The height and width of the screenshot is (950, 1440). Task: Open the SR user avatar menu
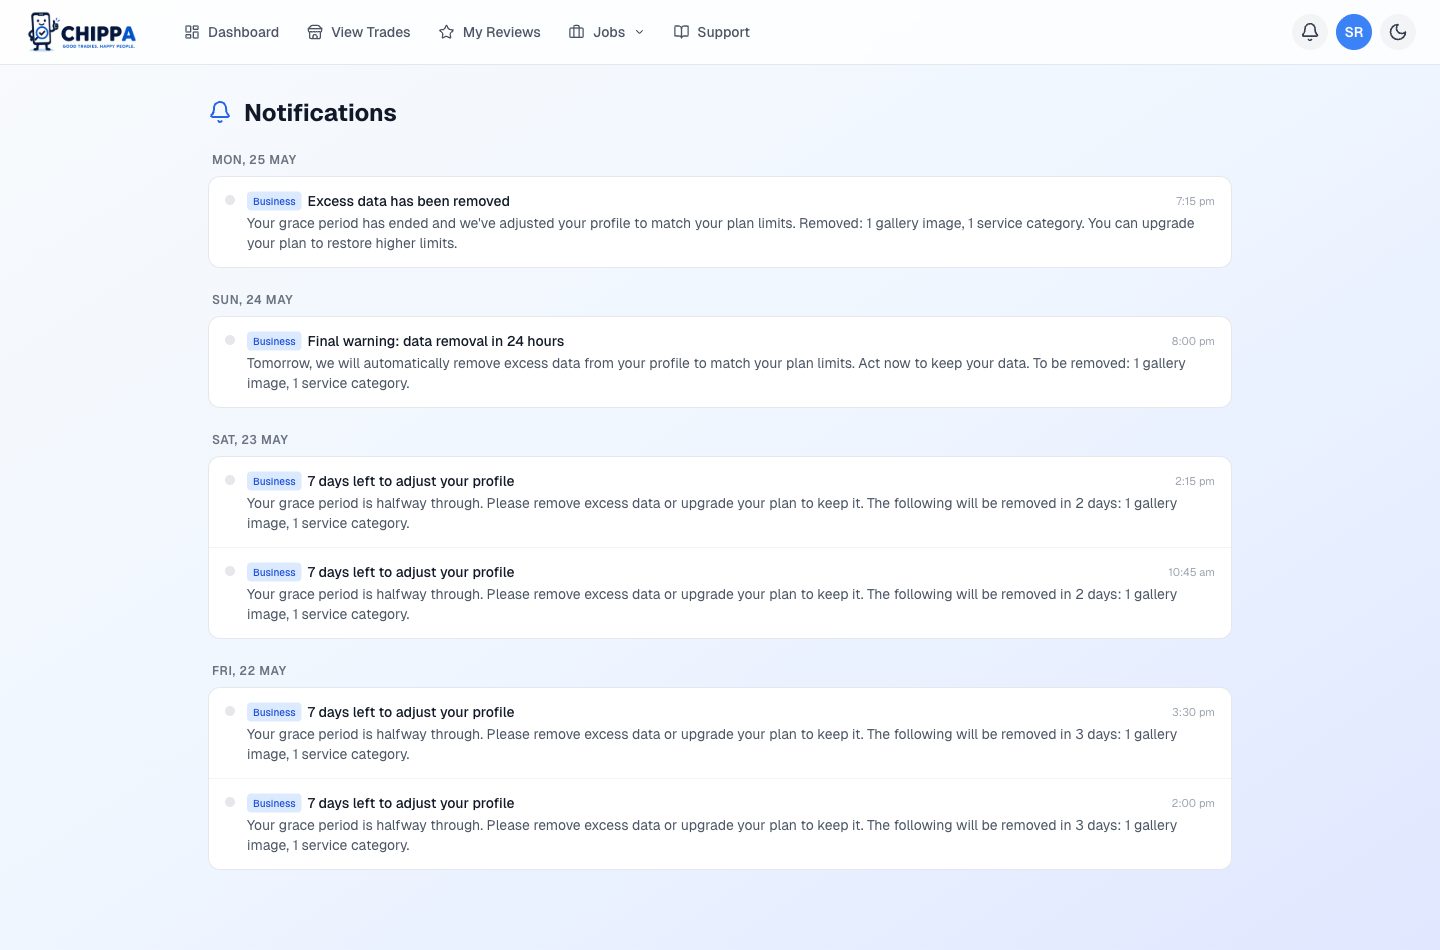click(1354, 32)
